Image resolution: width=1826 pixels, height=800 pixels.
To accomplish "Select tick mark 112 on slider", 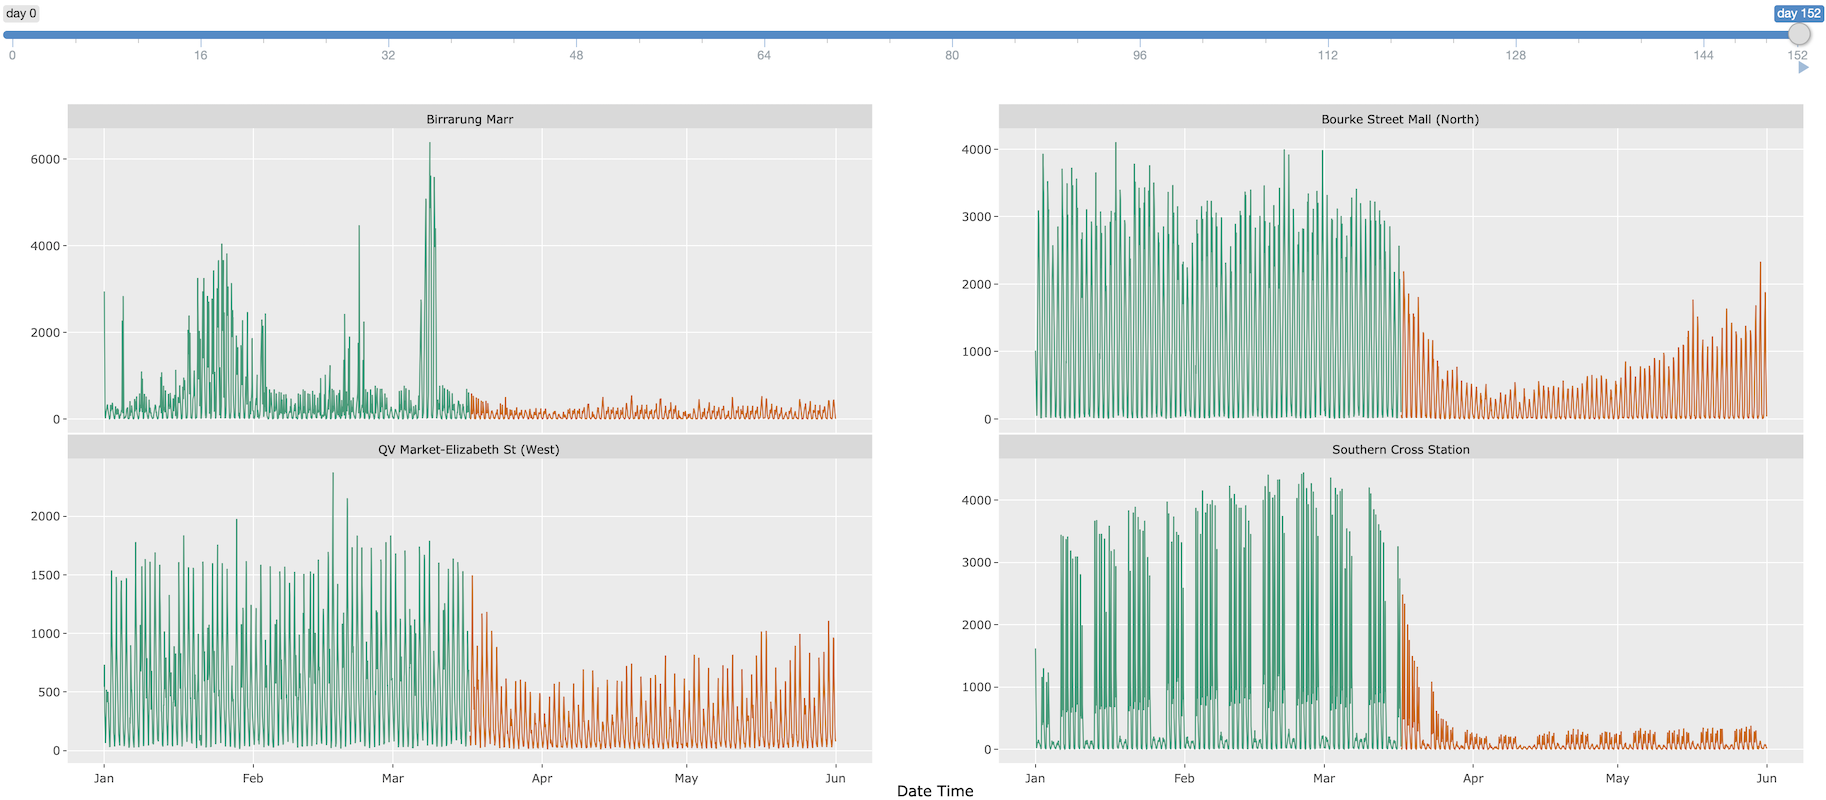I will pos(1328,35).
